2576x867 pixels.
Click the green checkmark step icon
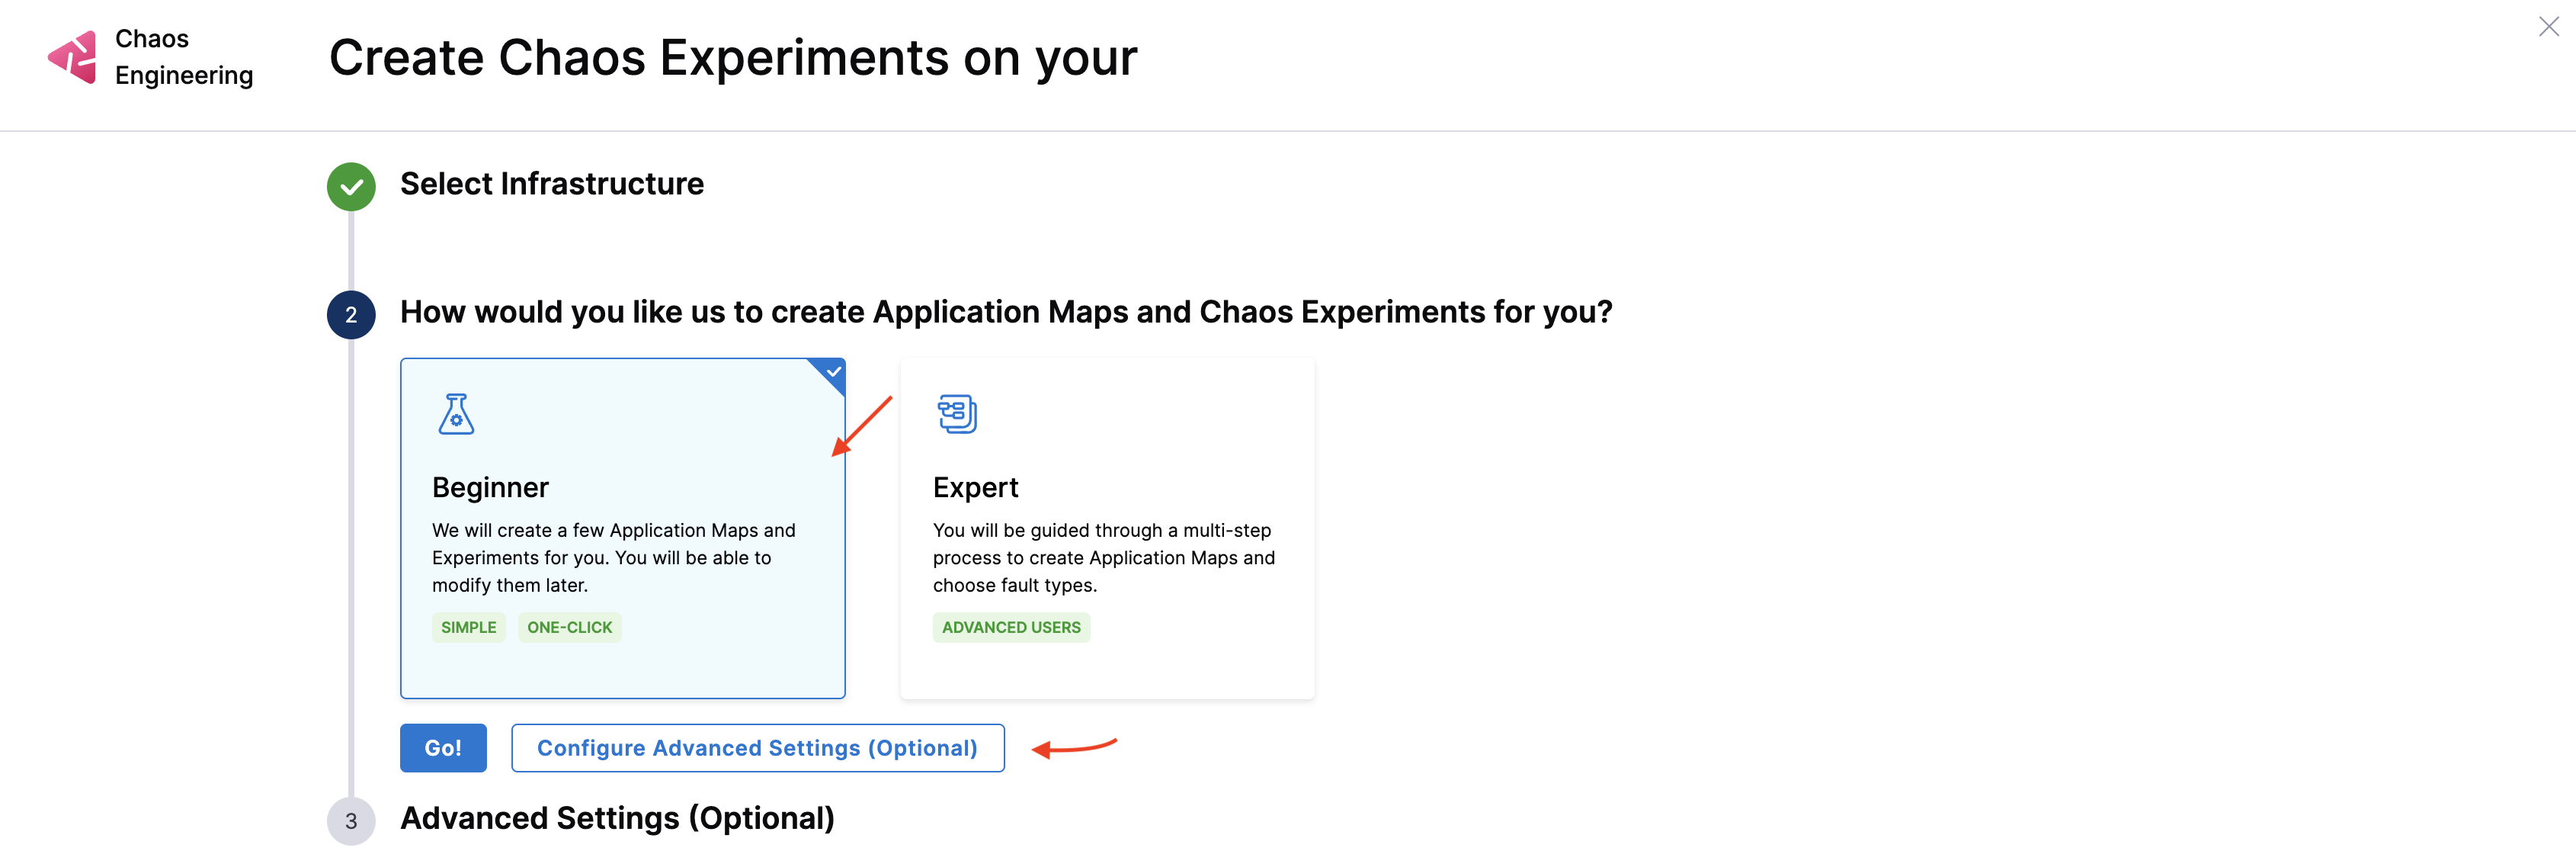click(x=351, y=187)
